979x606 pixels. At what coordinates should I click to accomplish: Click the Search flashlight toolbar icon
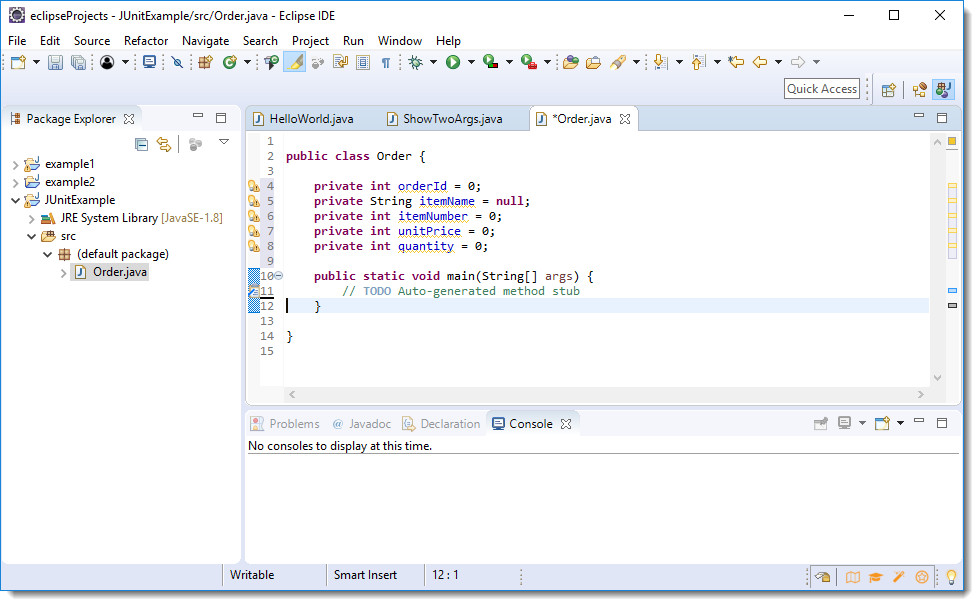pos(618,62)
